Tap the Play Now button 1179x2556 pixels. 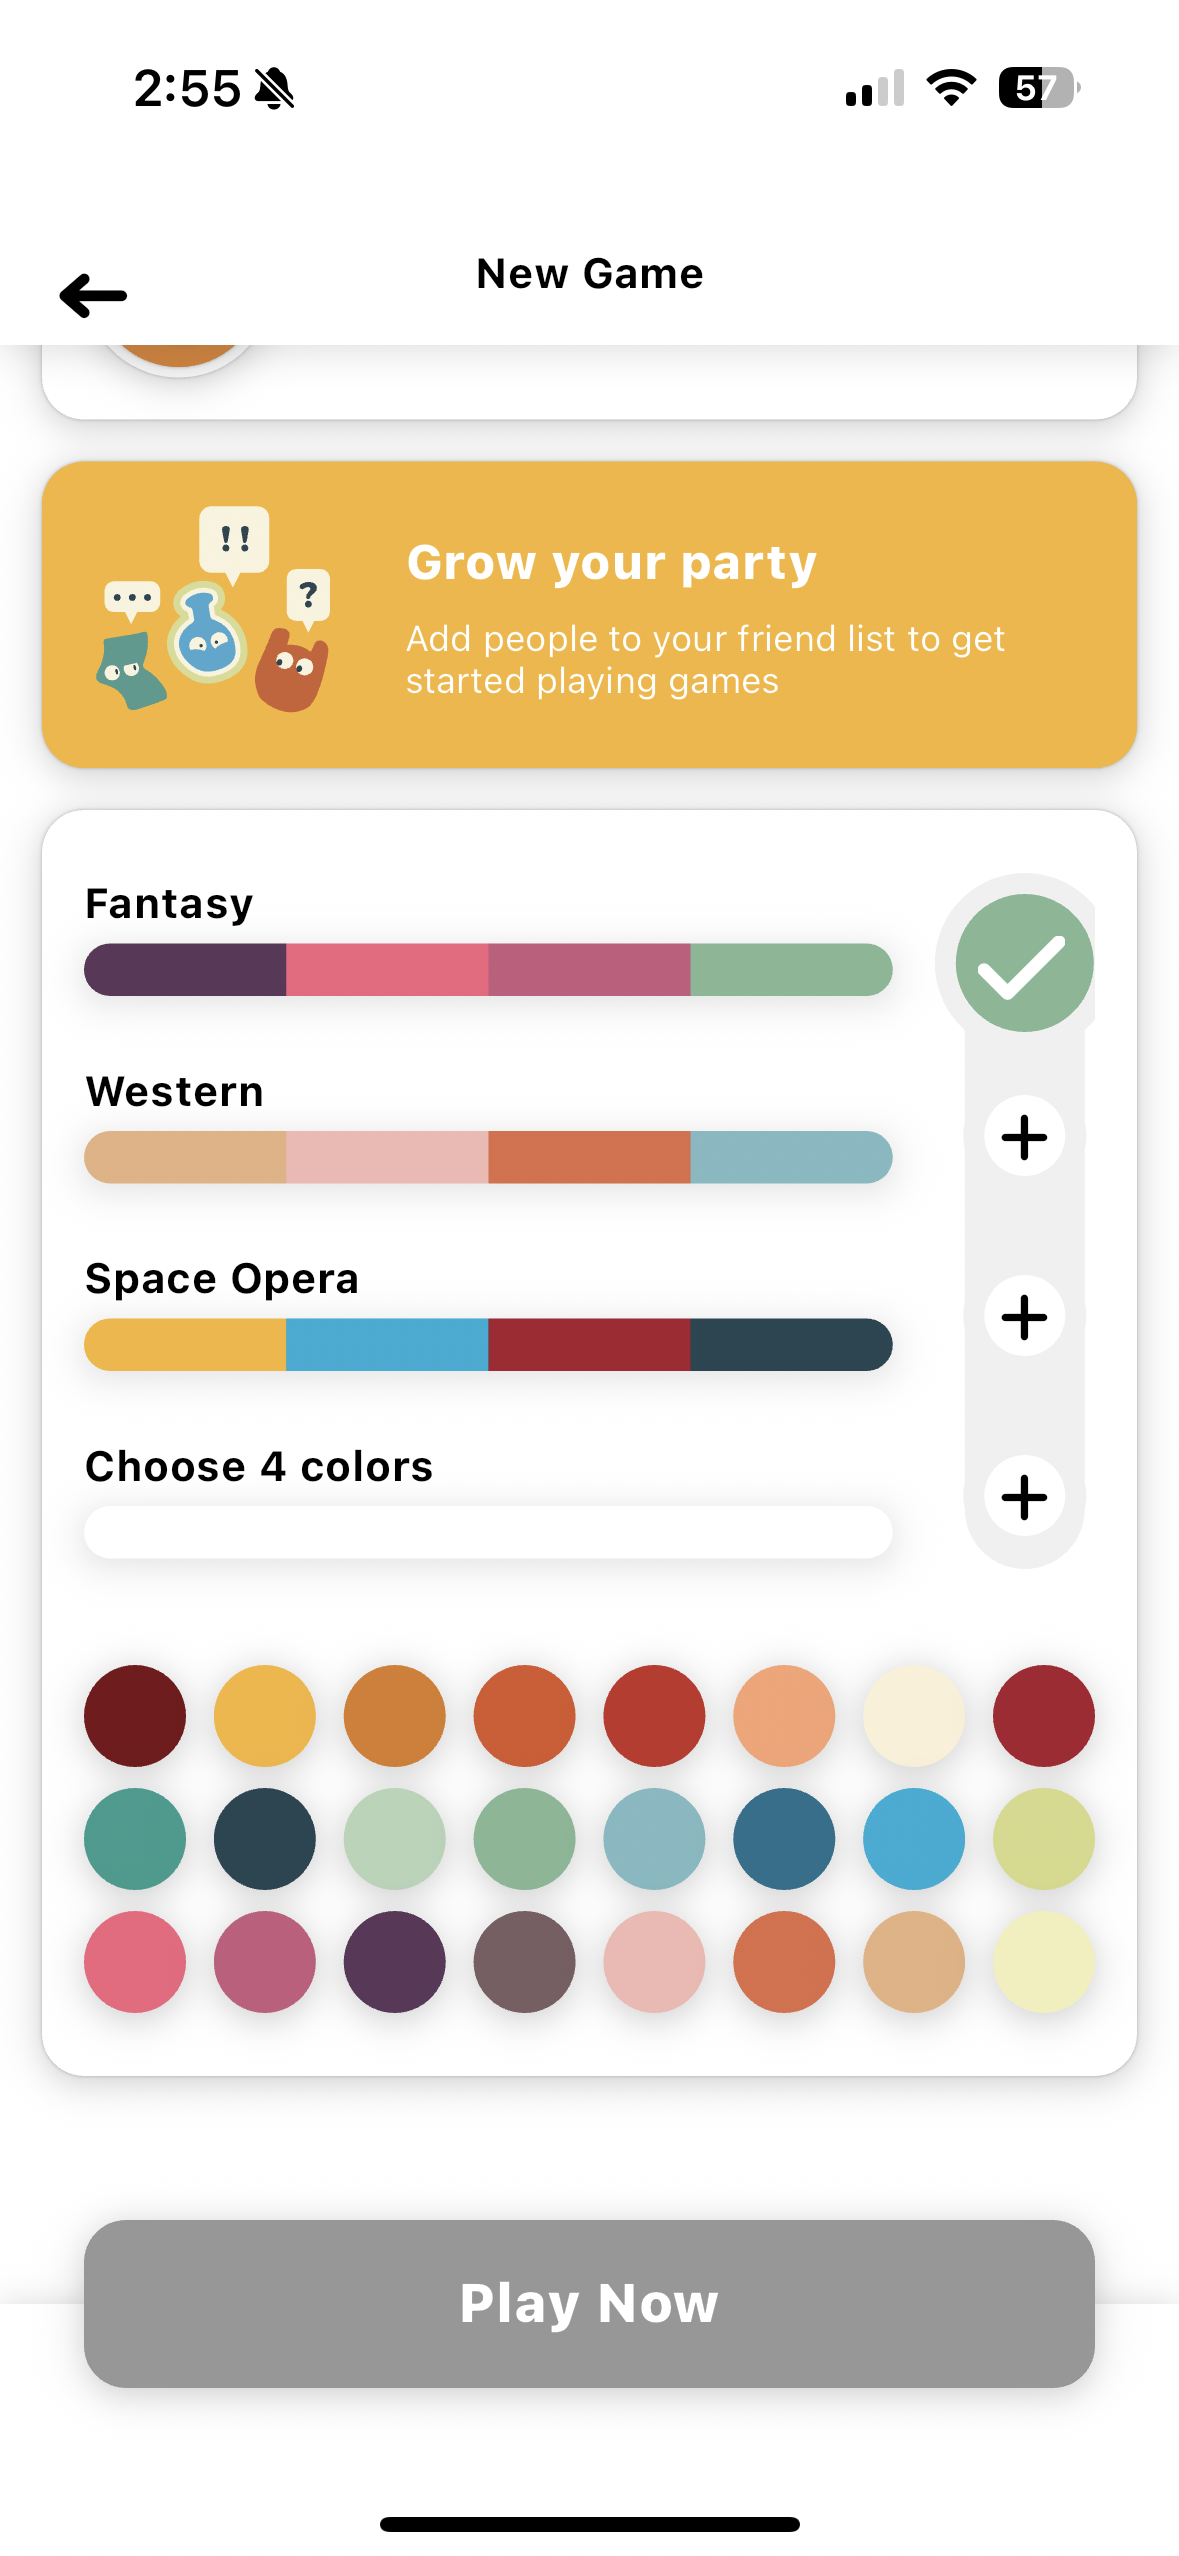(x=589, y=2303)
